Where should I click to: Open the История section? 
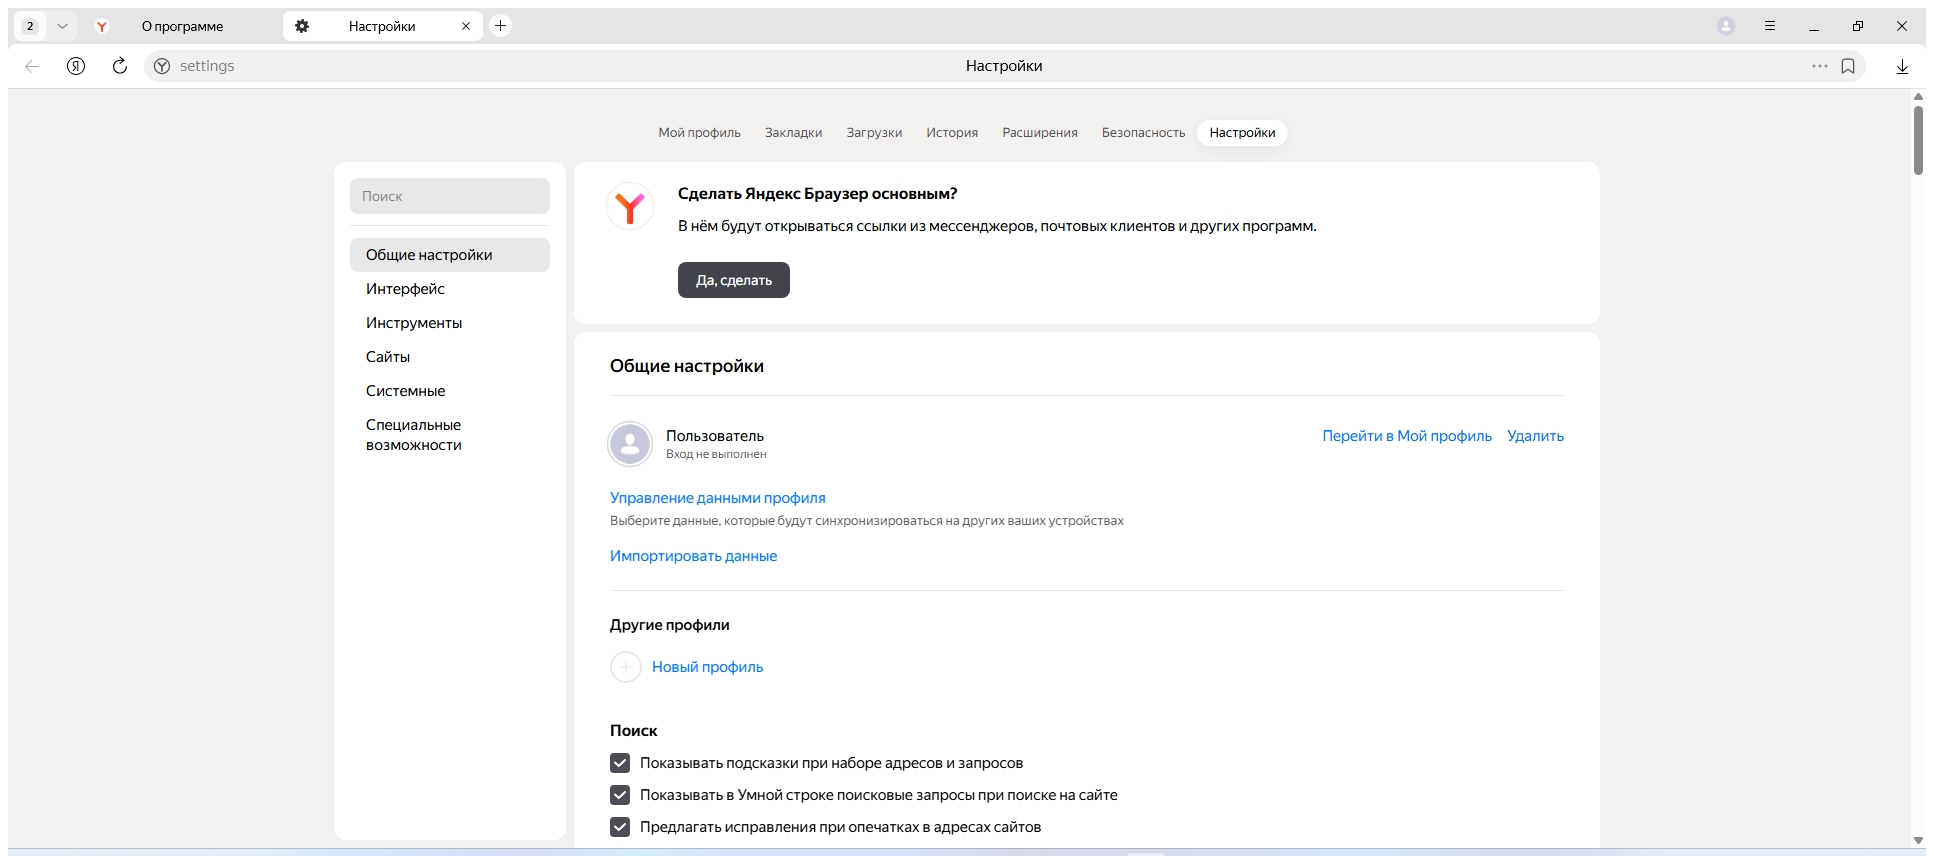point(952,133)
